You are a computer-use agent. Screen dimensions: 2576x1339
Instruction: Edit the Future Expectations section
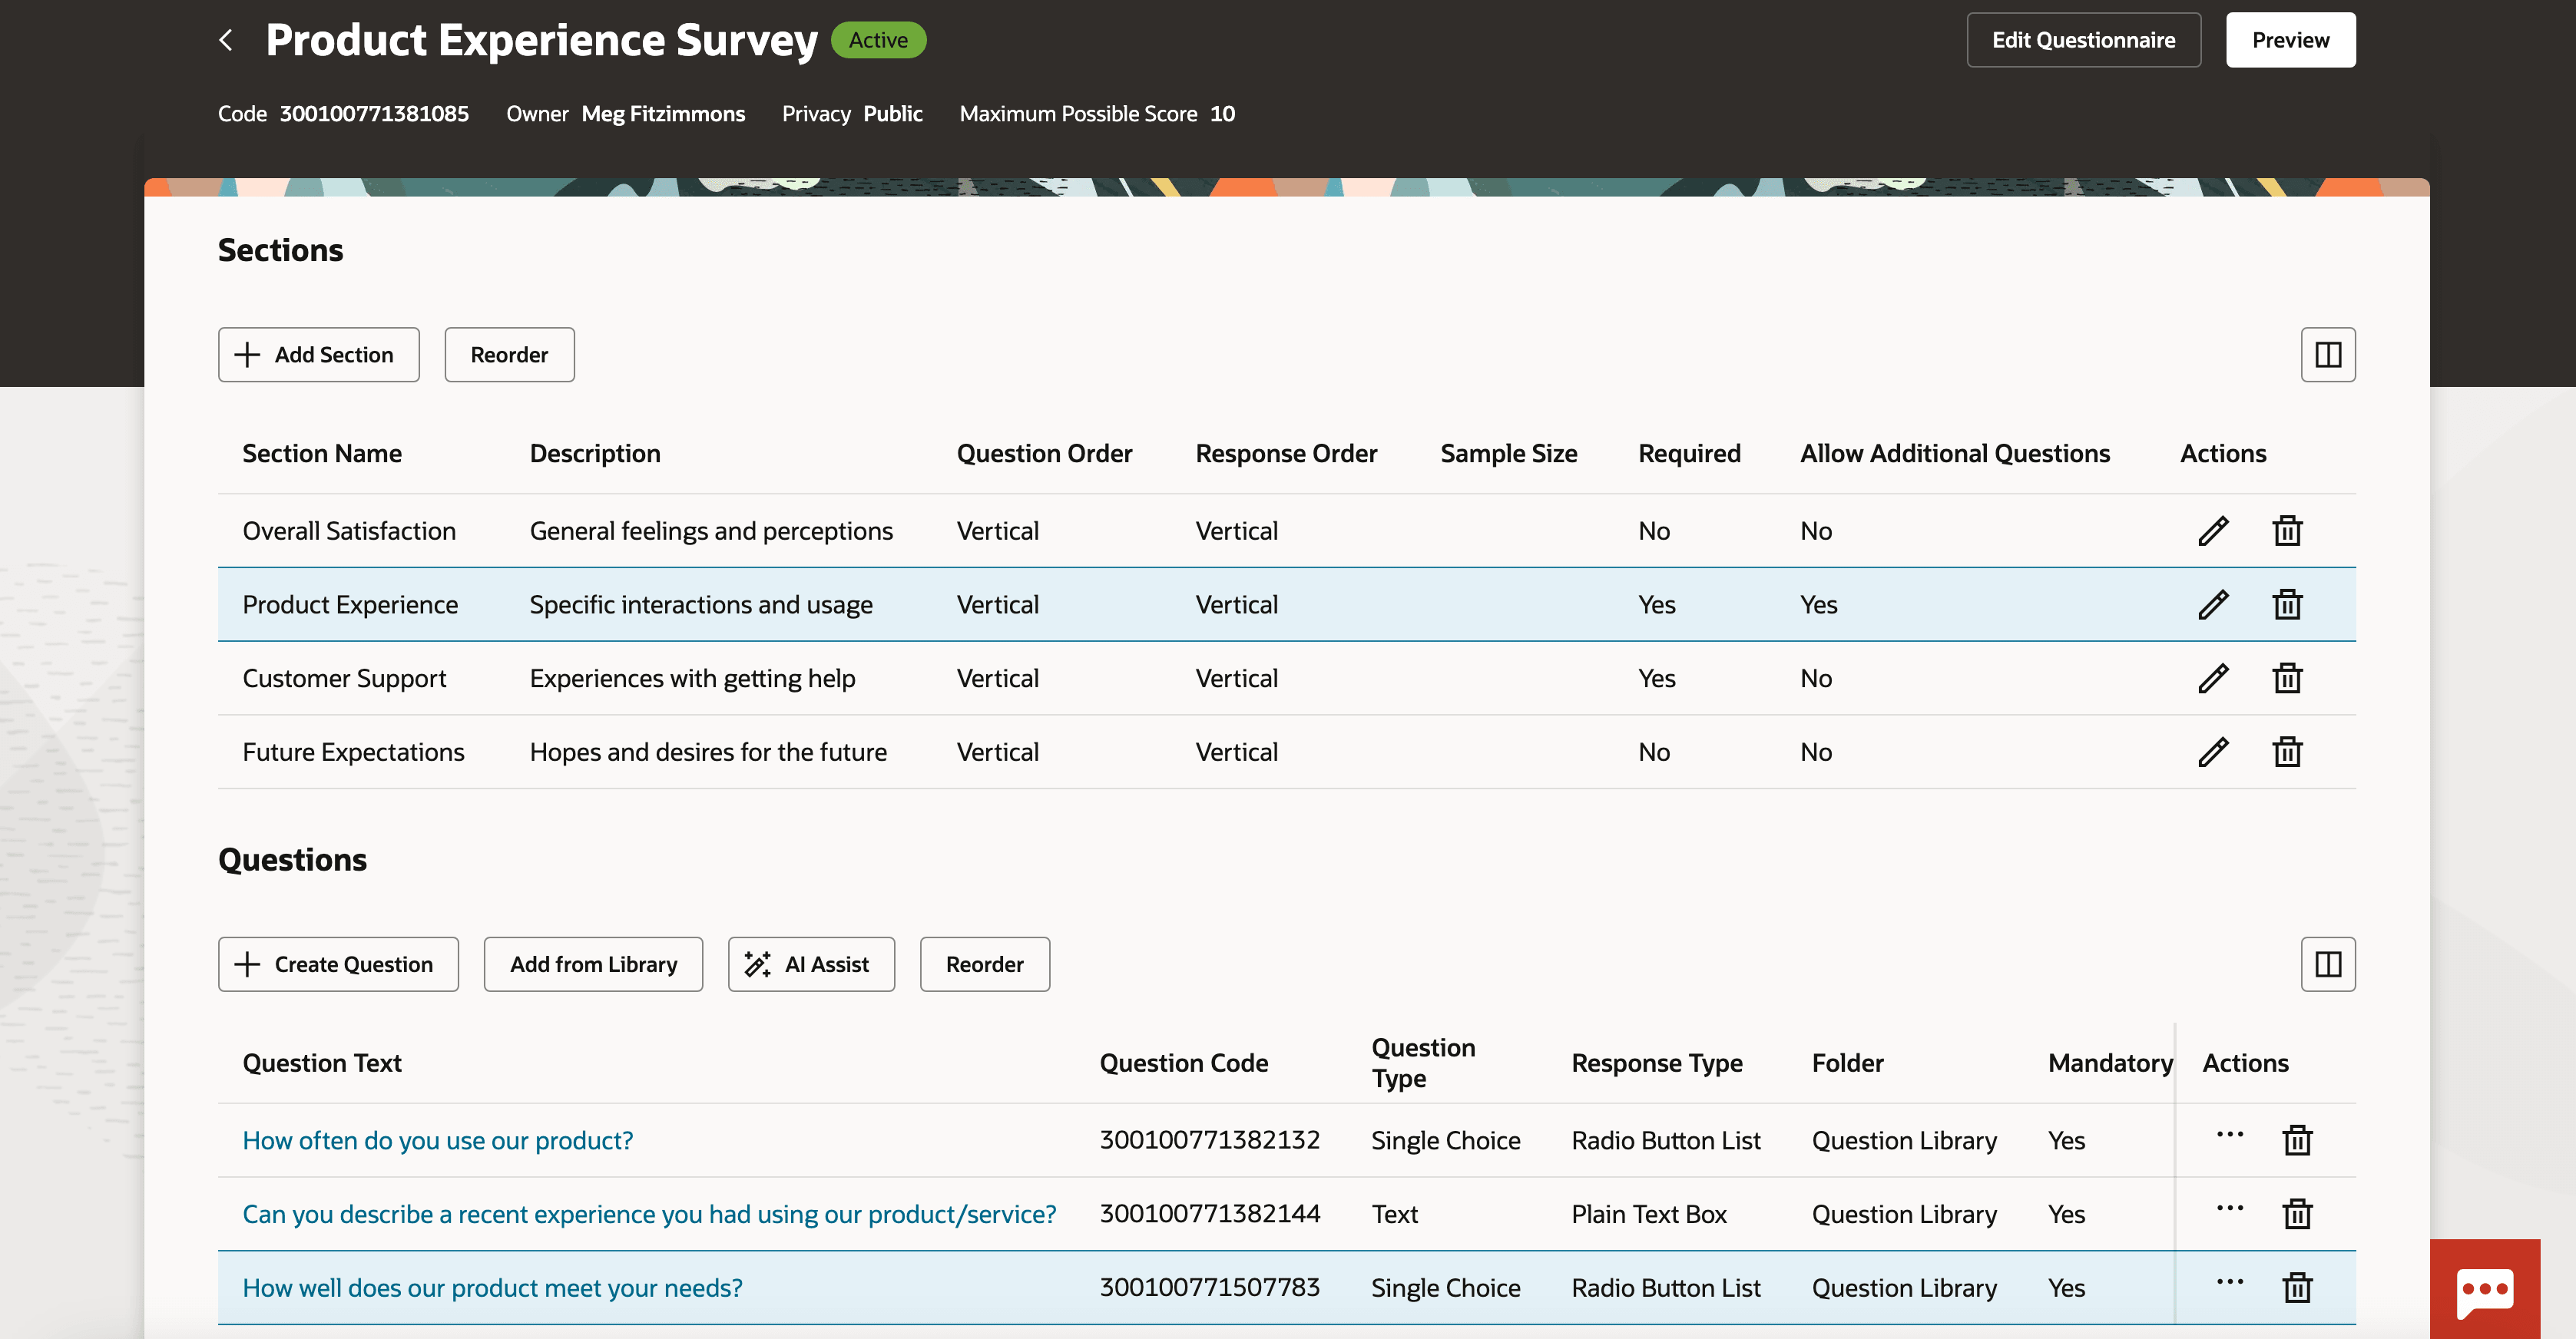pos(2213,751)
